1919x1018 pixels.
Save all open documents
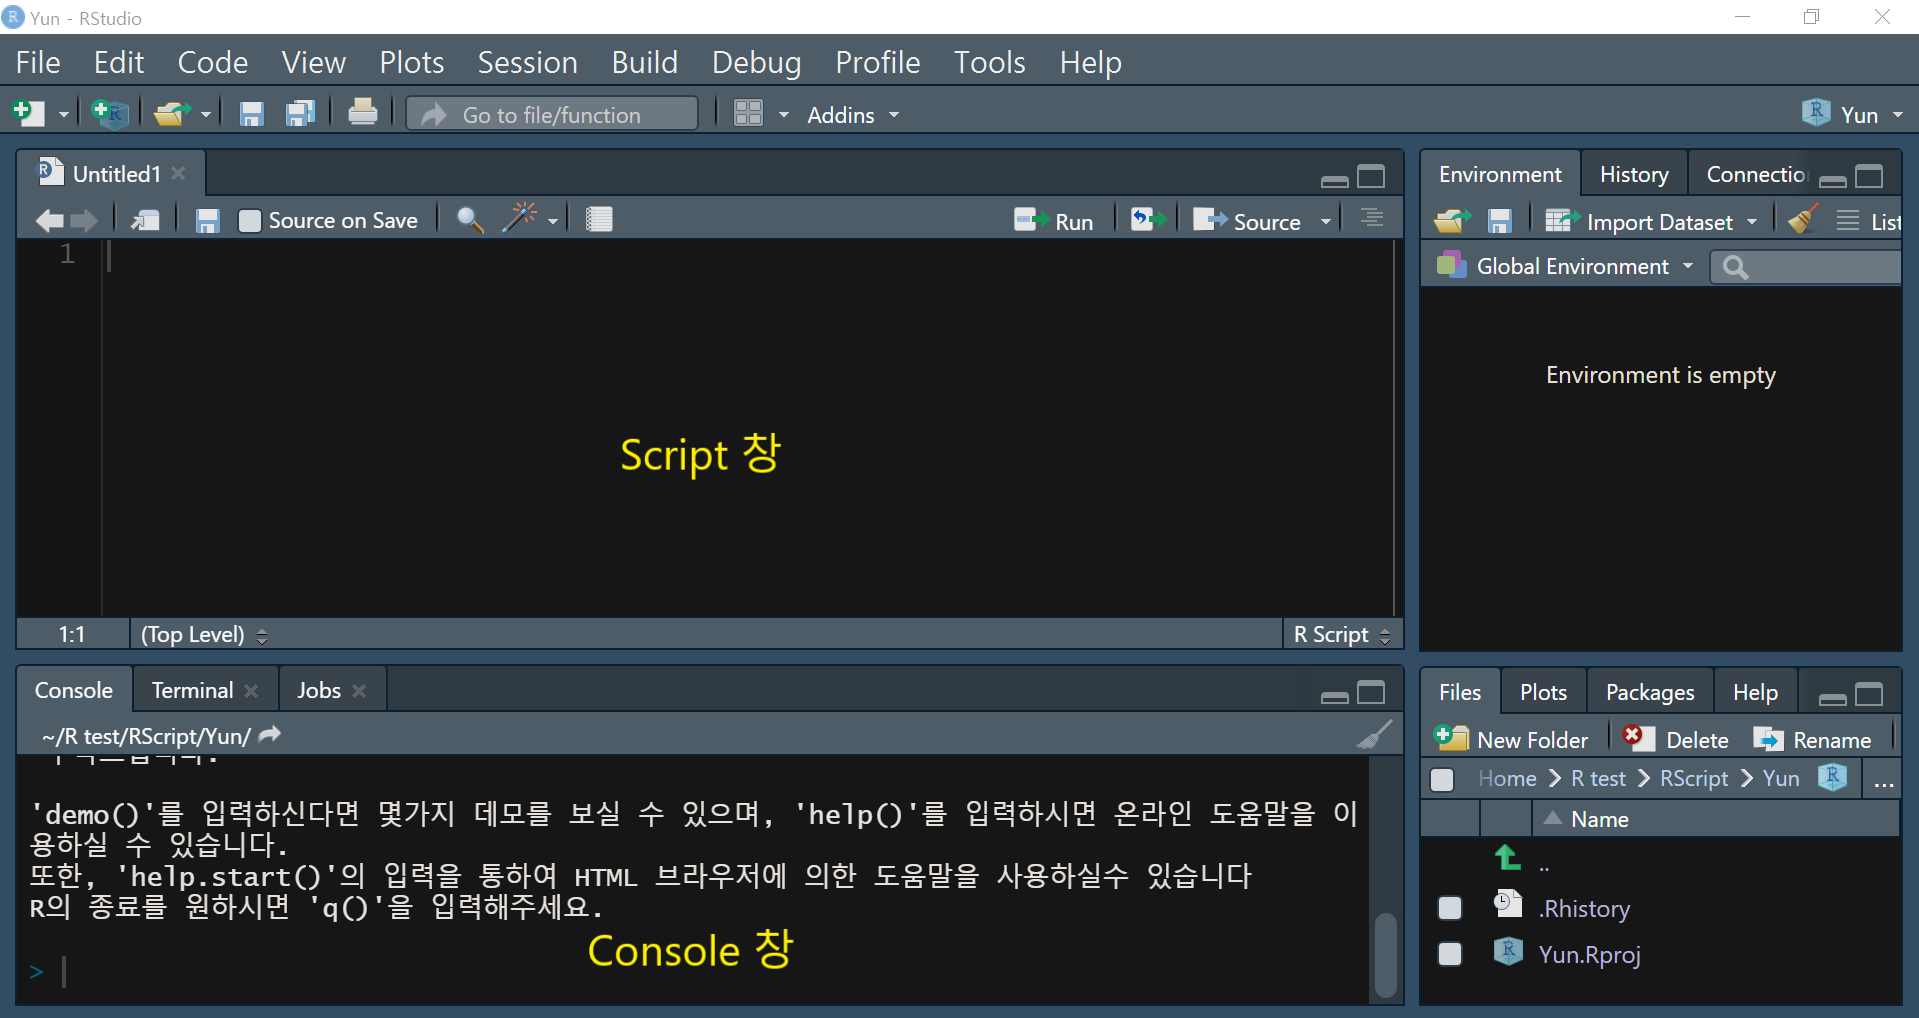pos(300,114)
